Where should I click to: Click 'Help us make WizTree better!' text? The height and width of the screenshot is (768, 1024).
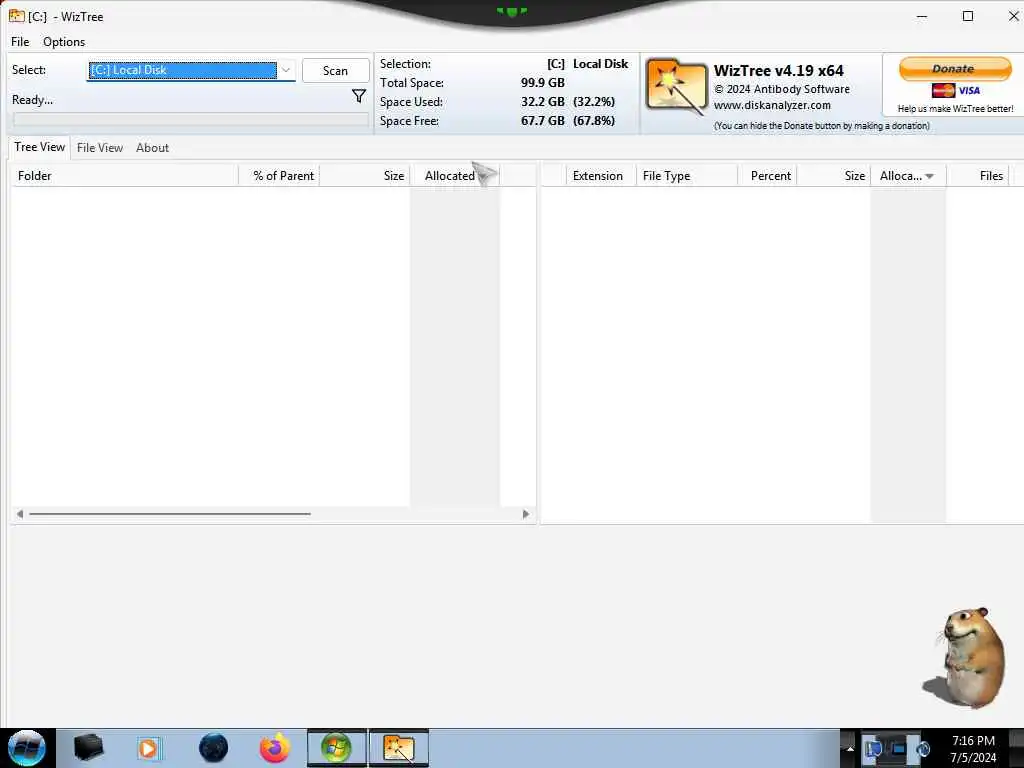coord(955,109)
